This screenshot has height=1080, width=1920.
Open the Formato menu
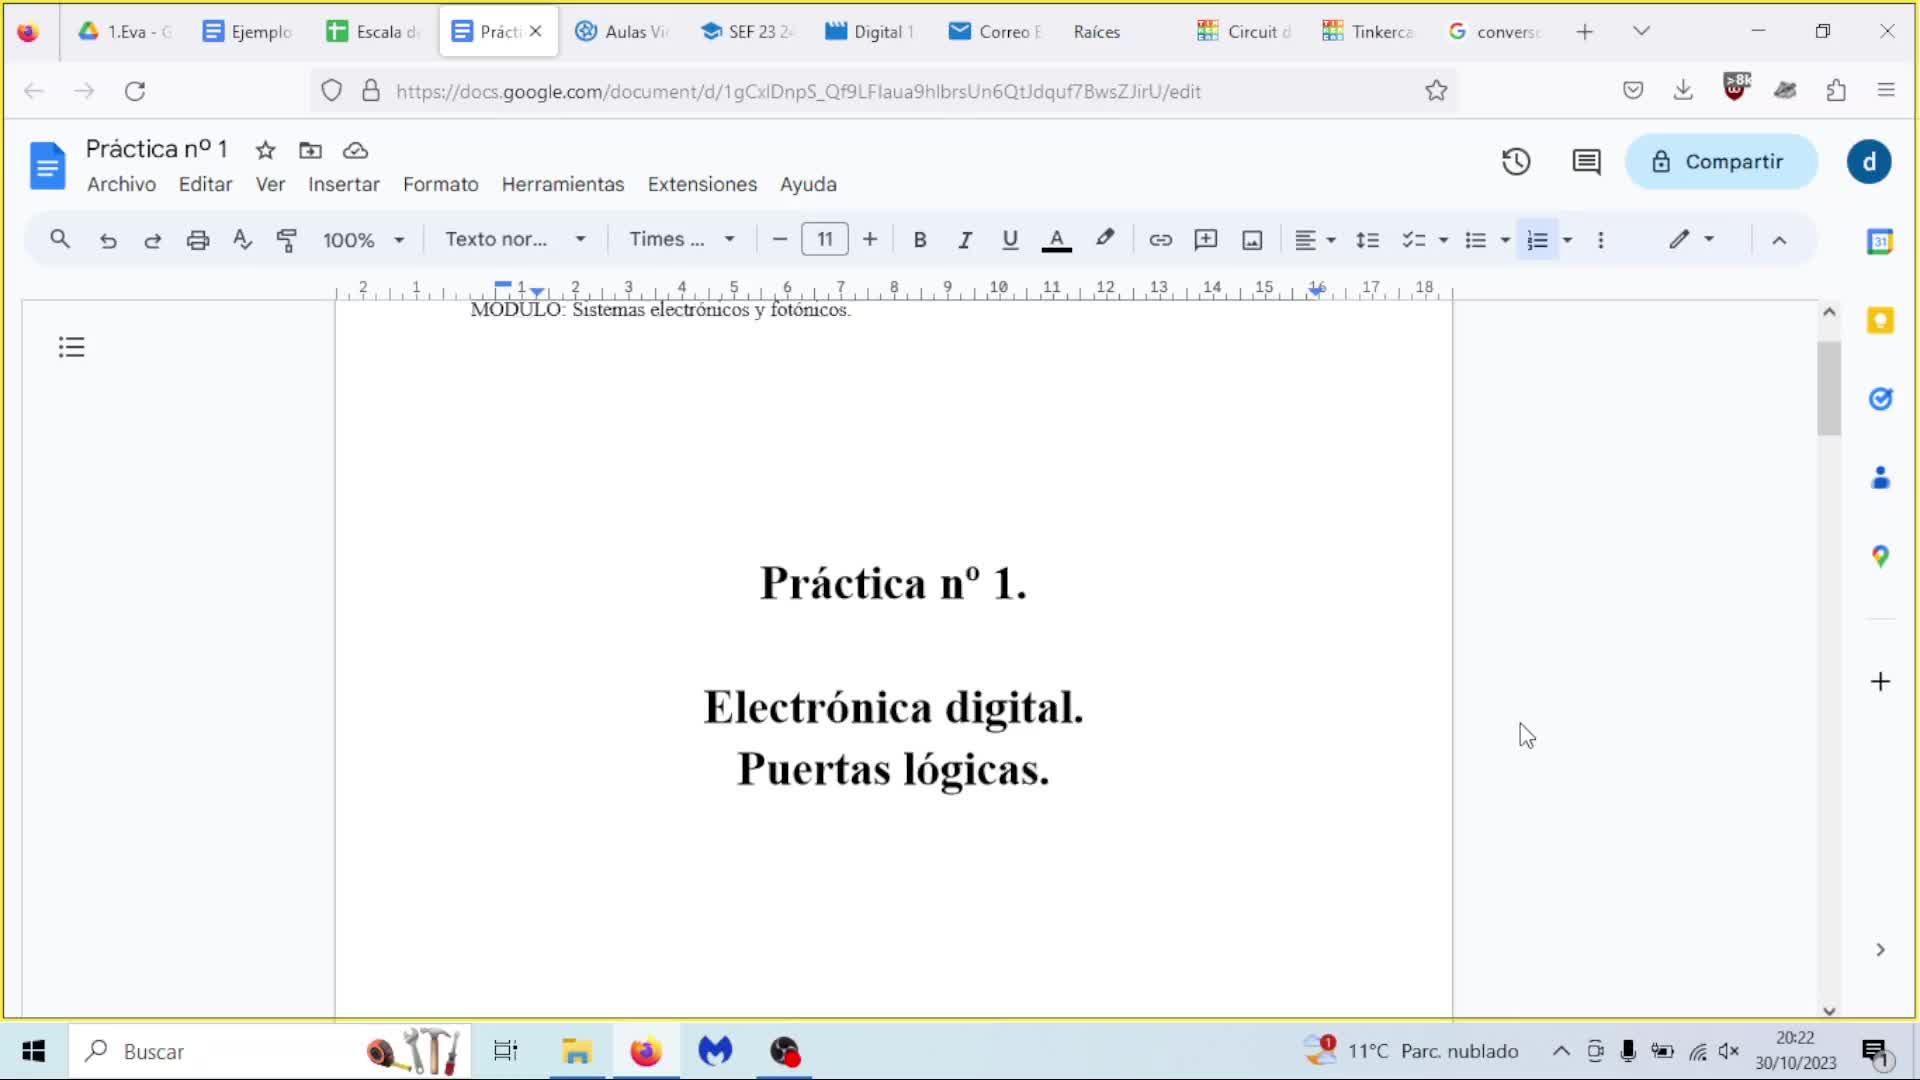[x=440, y=185]
